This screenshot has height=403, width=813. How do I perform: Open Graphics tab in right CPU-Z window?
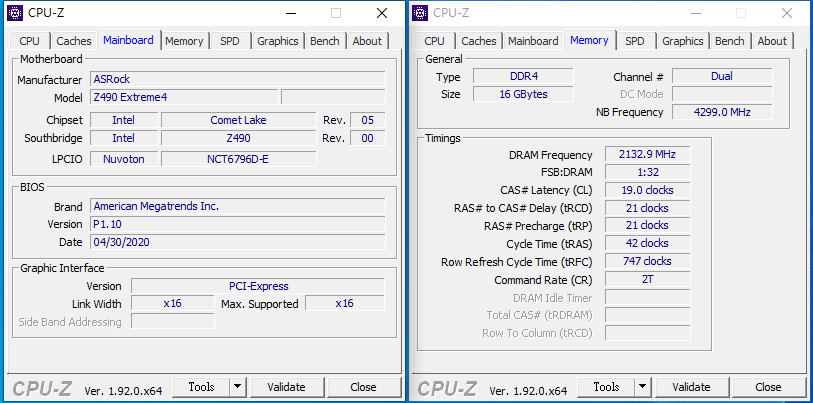click(683, 41)
